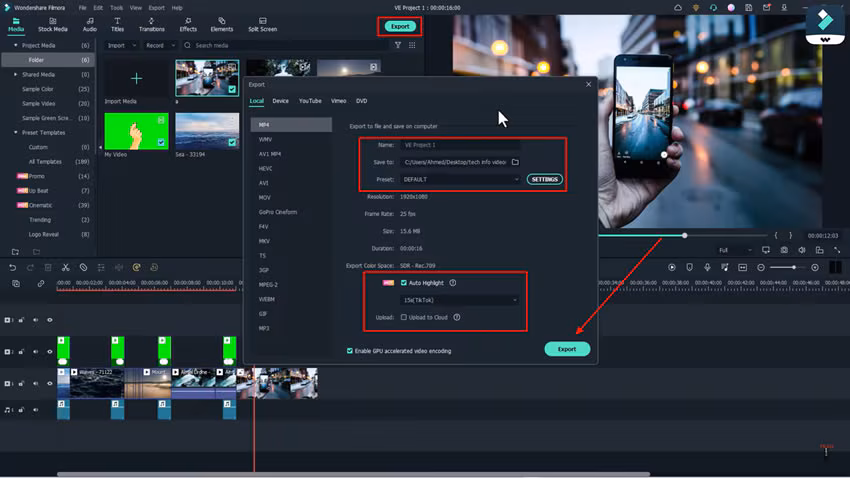
Task: Select MP4 export format
Action: point(291,125)
